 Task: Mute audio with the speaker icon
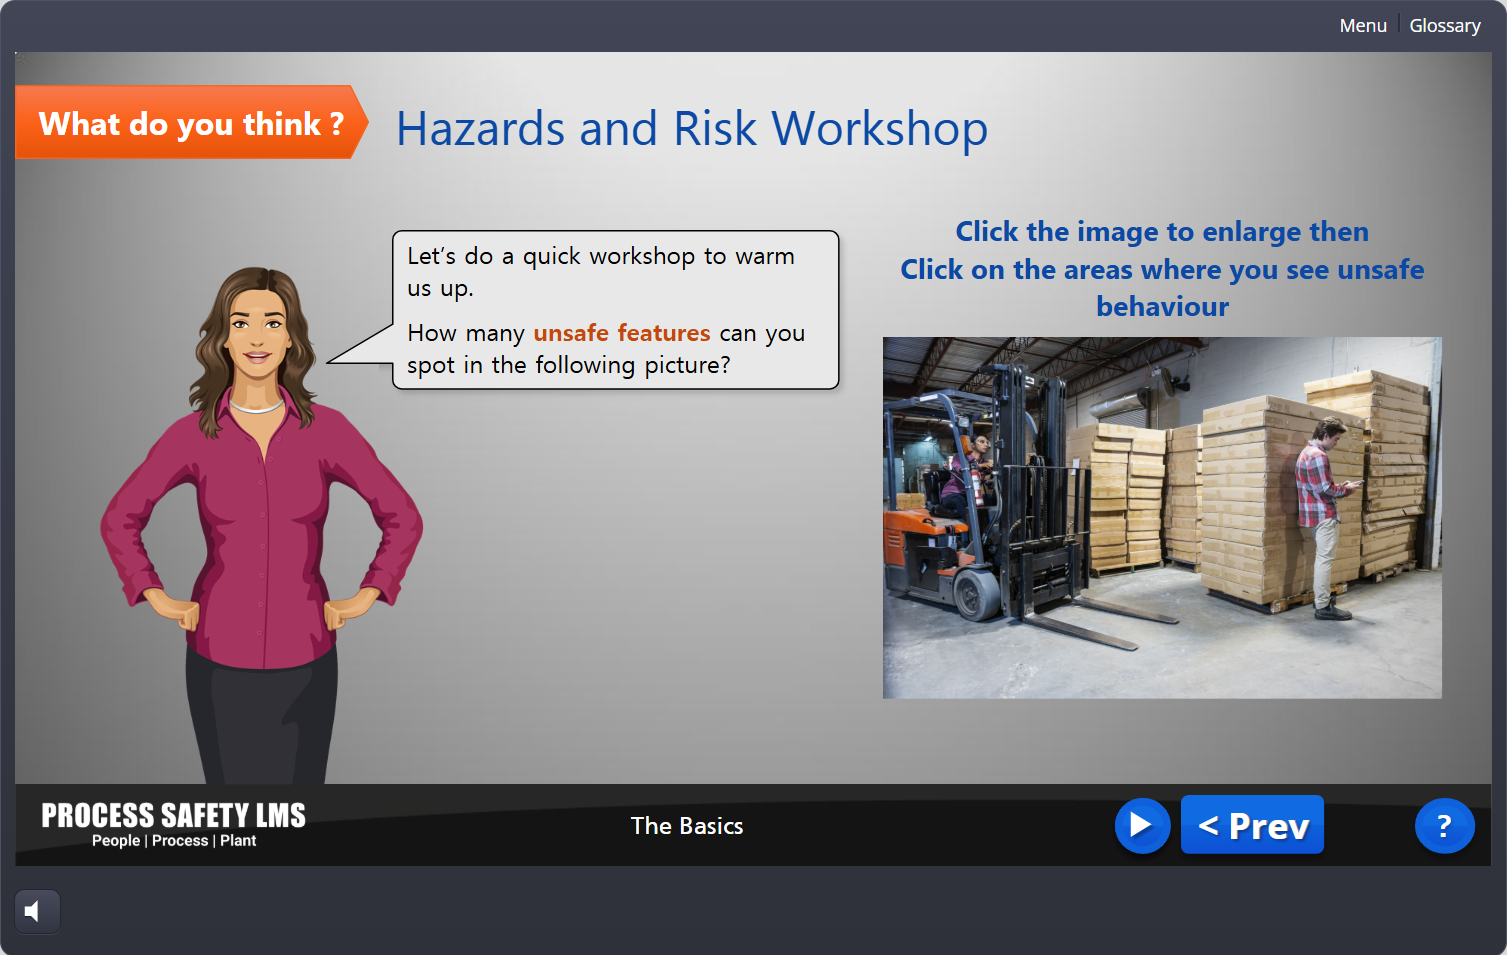pos(37,911)
